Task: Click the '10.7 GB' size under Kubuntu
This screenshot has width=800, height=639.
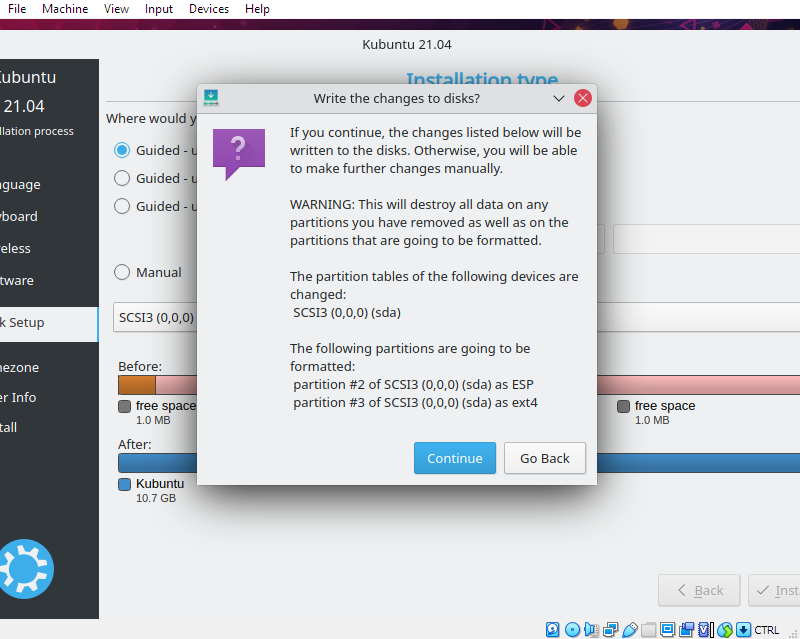Action: [x=156, y=498]
